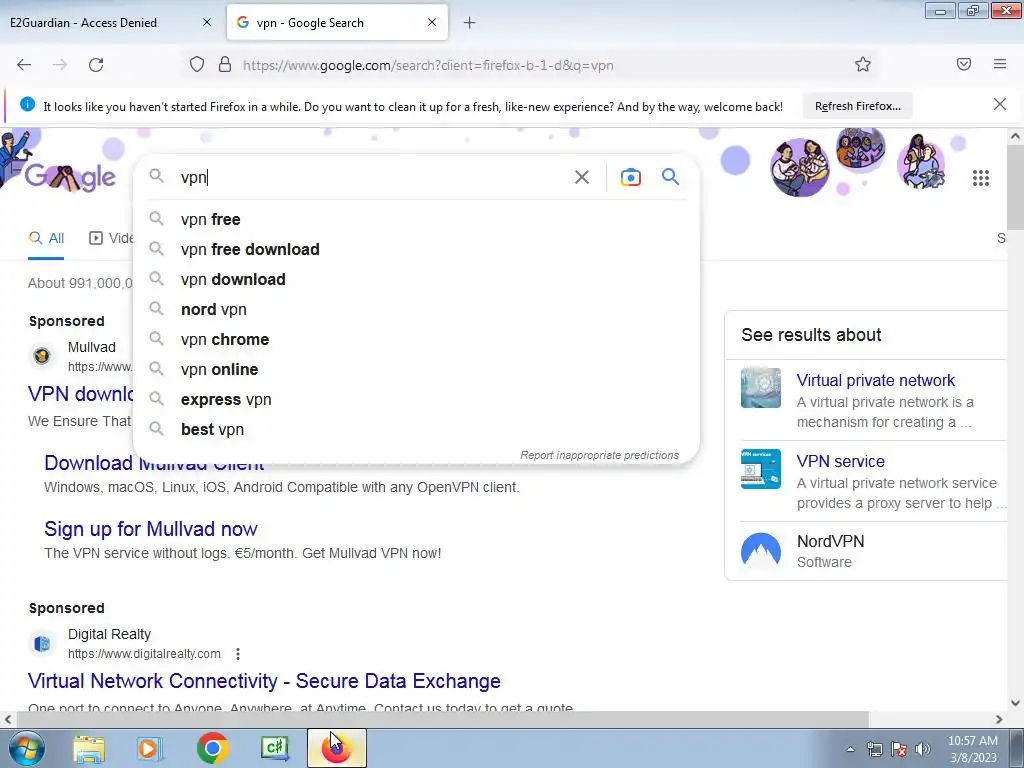This screenshot has height=768, width=1024.
Task: Open the tracking protection shield icon
Action: click(x=197, y=65)
